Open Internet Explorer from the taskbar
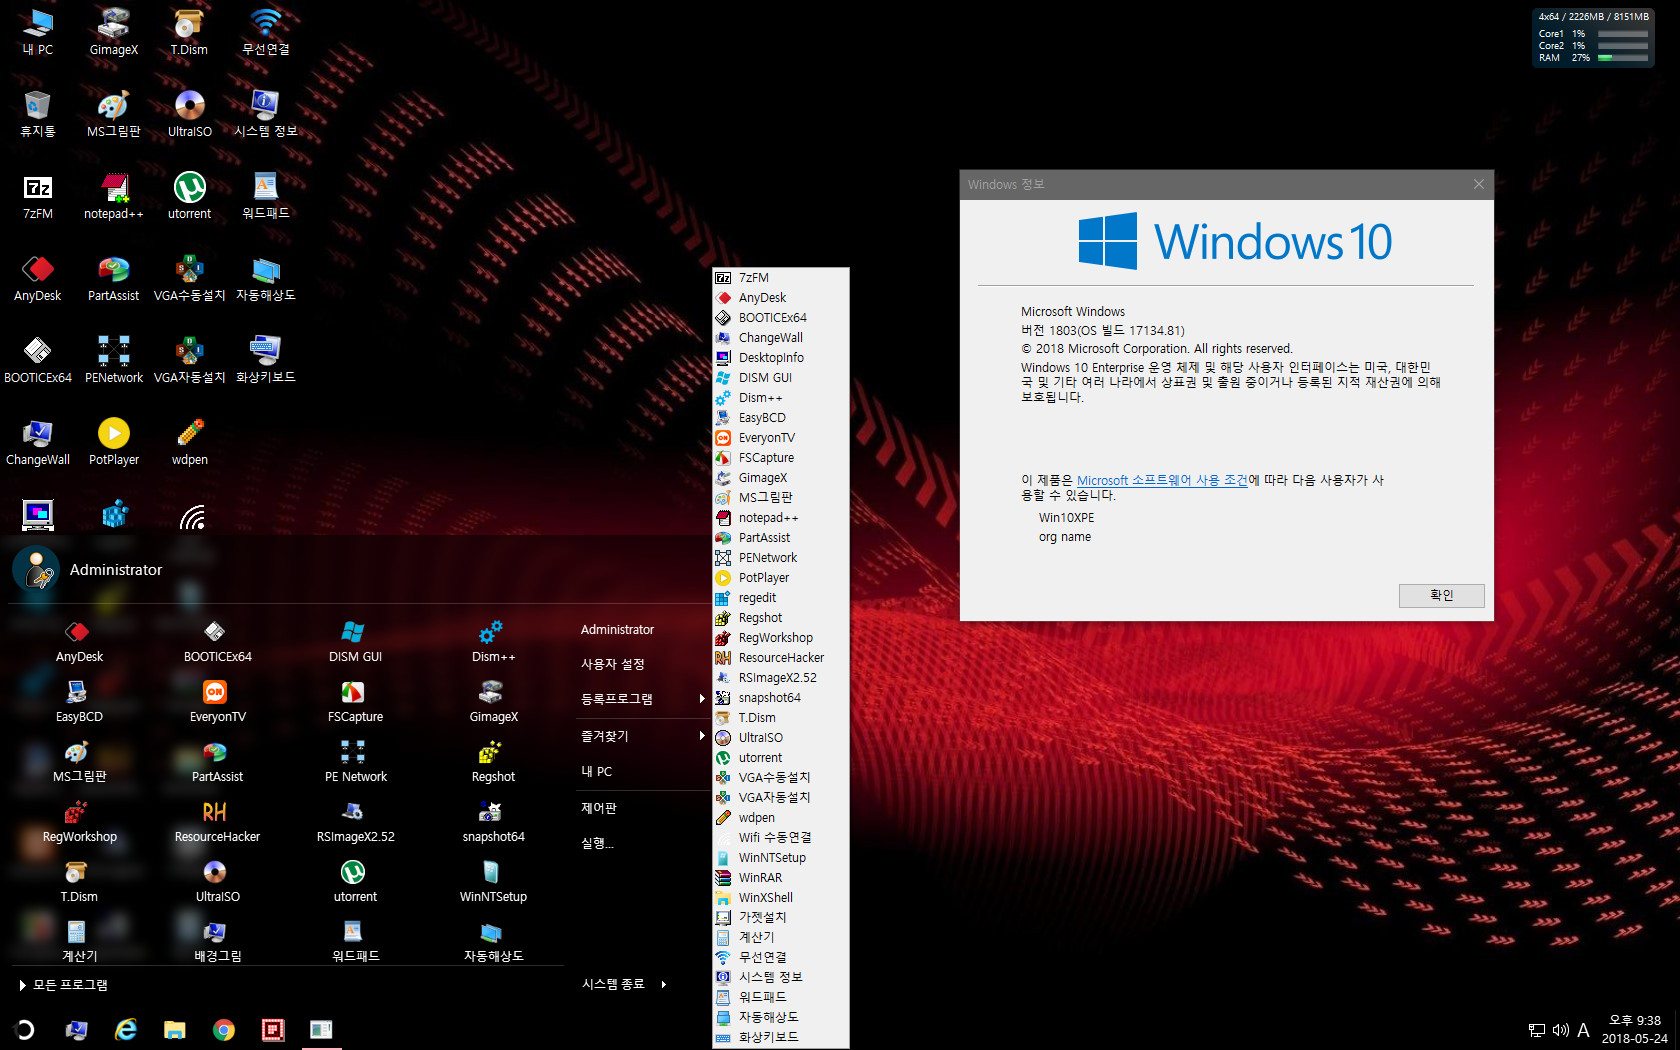 tap(126, 1029)
